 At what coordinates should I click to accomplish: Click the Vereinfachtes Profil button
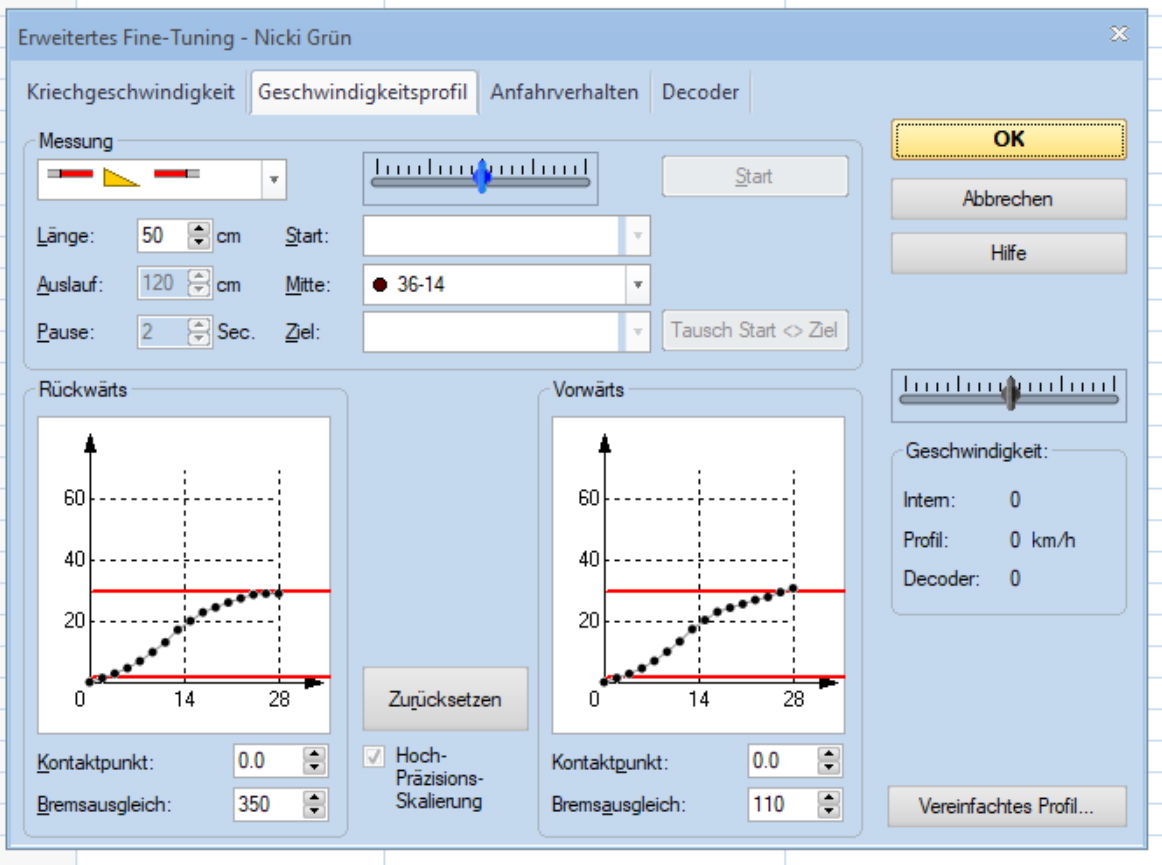pyautogui.click(x=1006, y=807)
